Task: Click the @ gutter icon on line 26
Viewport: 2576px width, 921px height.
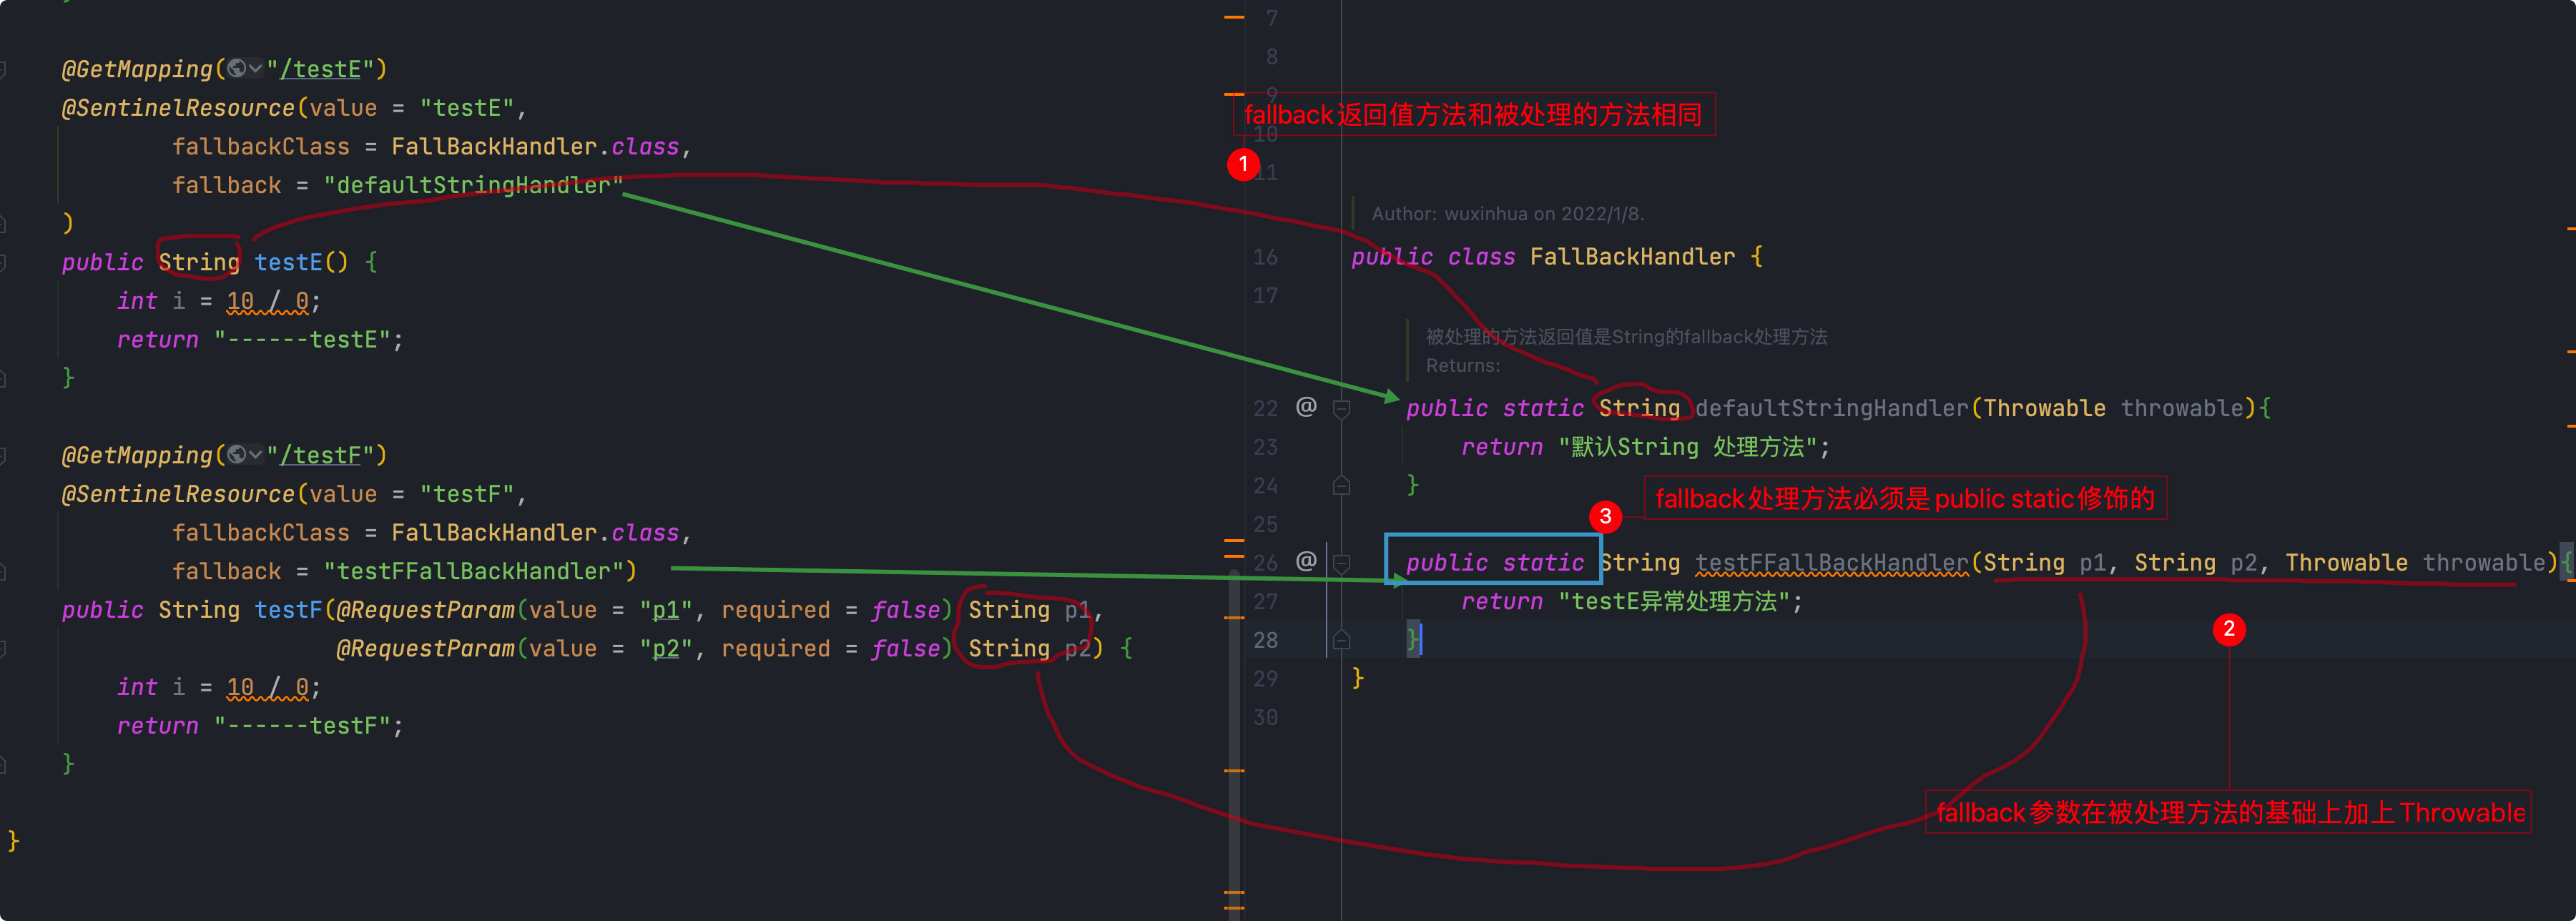Action: (x=1306, y=561)
